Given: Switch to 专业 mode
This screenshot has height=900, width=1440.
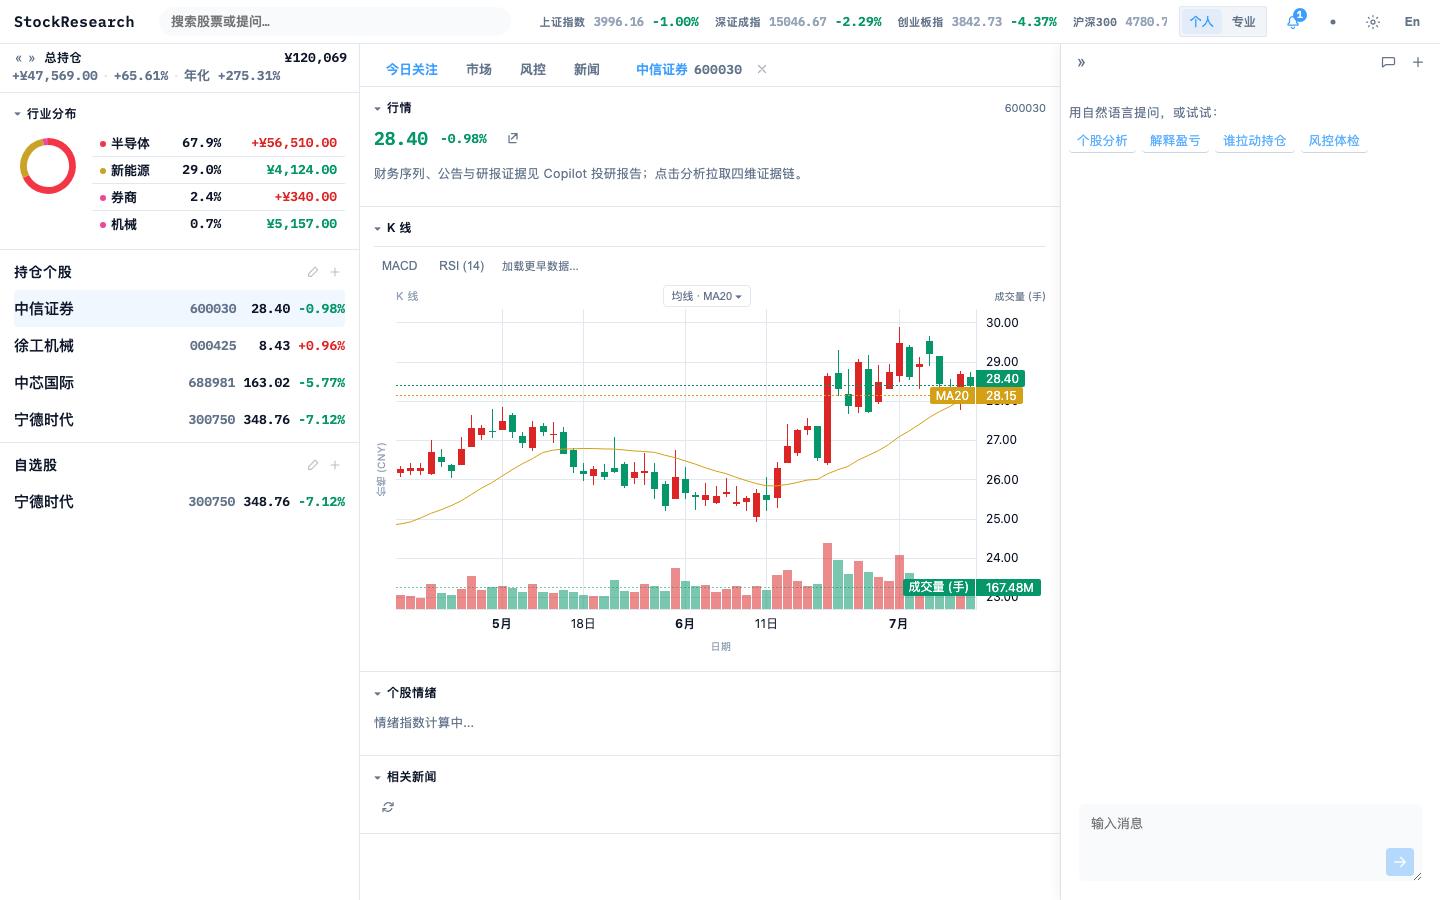Looking at the screenshot, I should tap(1244, 22).
